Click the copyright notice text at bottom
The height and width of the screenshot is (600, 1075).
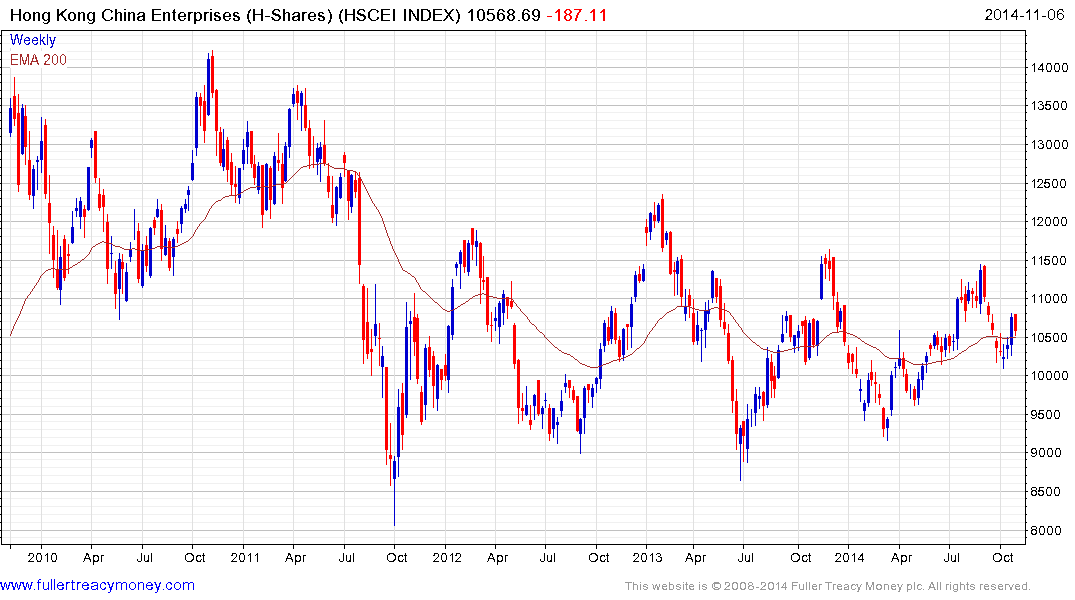pyautogui.click(x=828, y=586)
